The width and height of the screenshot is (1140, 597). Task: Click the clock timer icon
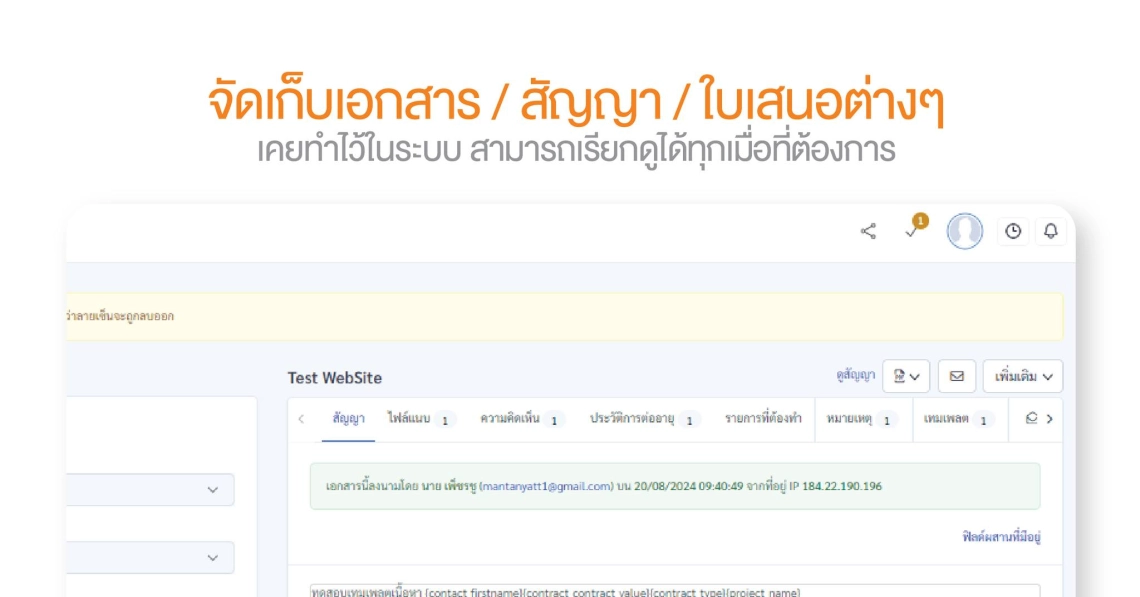pos(1013,231)
